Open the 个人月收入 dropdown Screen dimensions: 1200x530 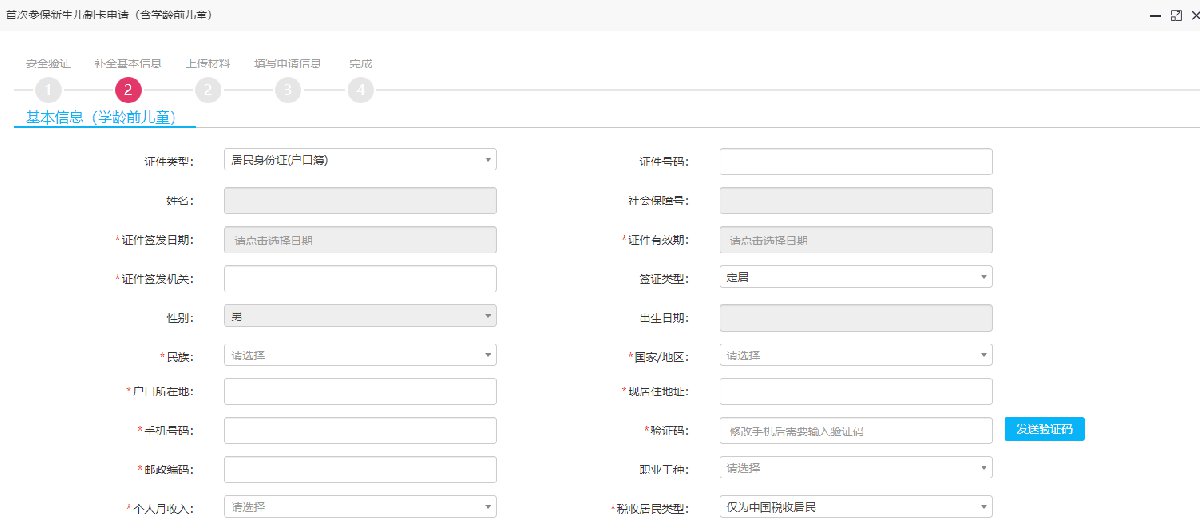click(x=360, y=507)
